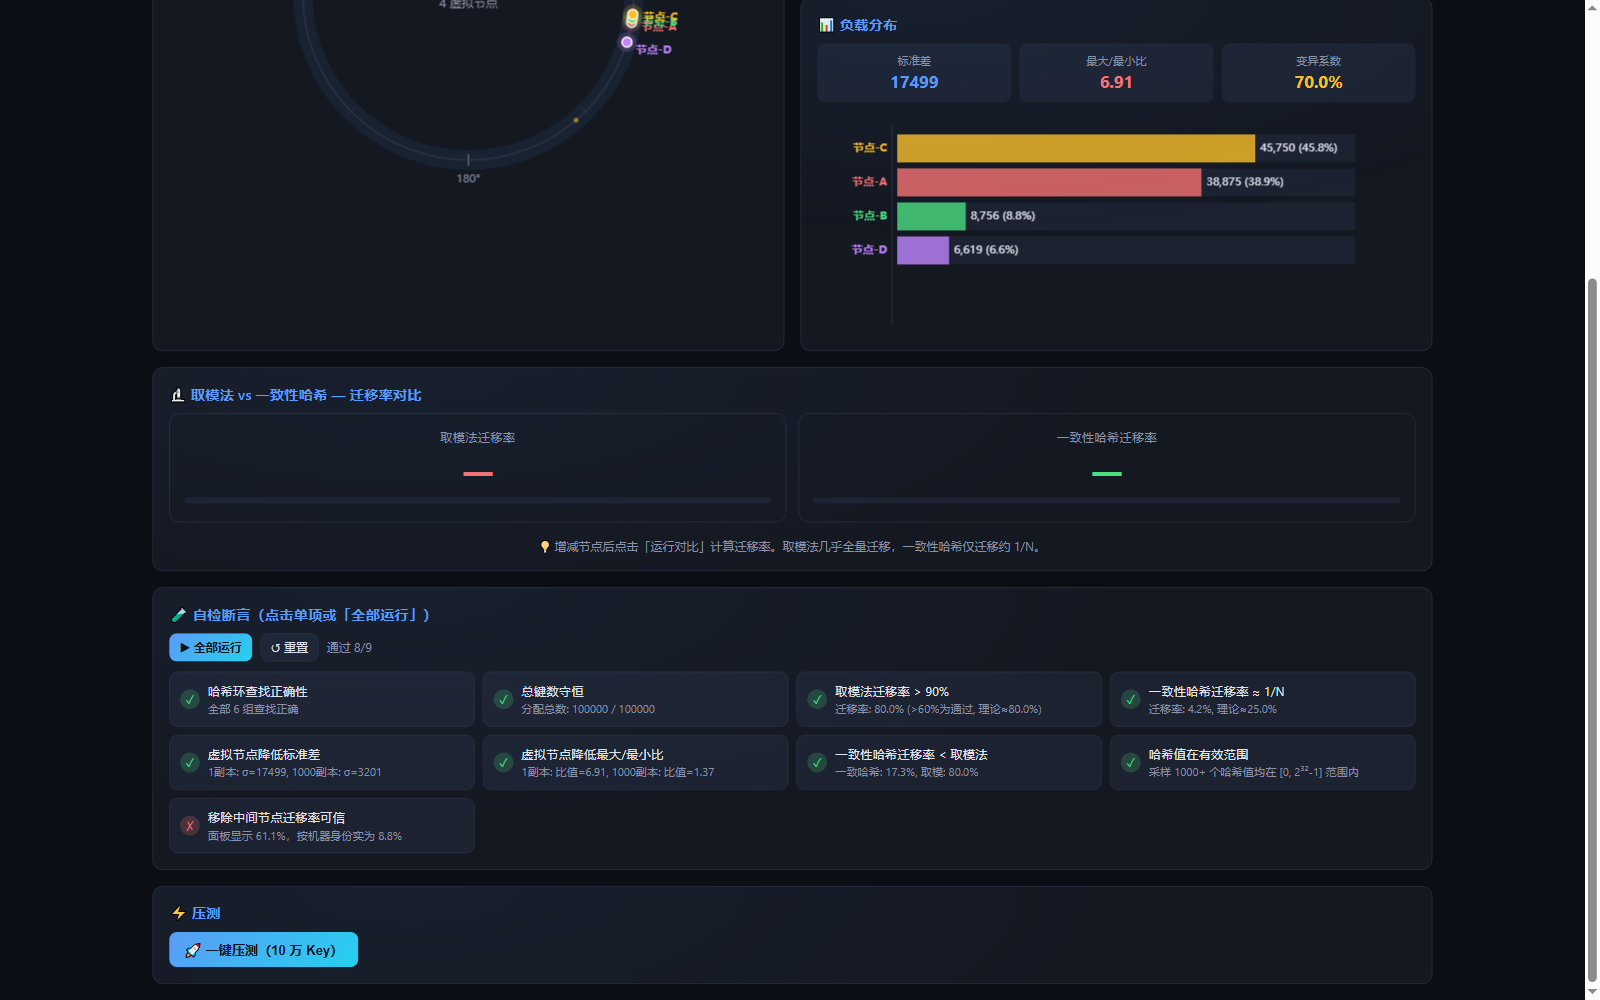Click the 38,875 (38.9%) value label
The height and width of the screenshot is (1000, 1600).
1245,182
